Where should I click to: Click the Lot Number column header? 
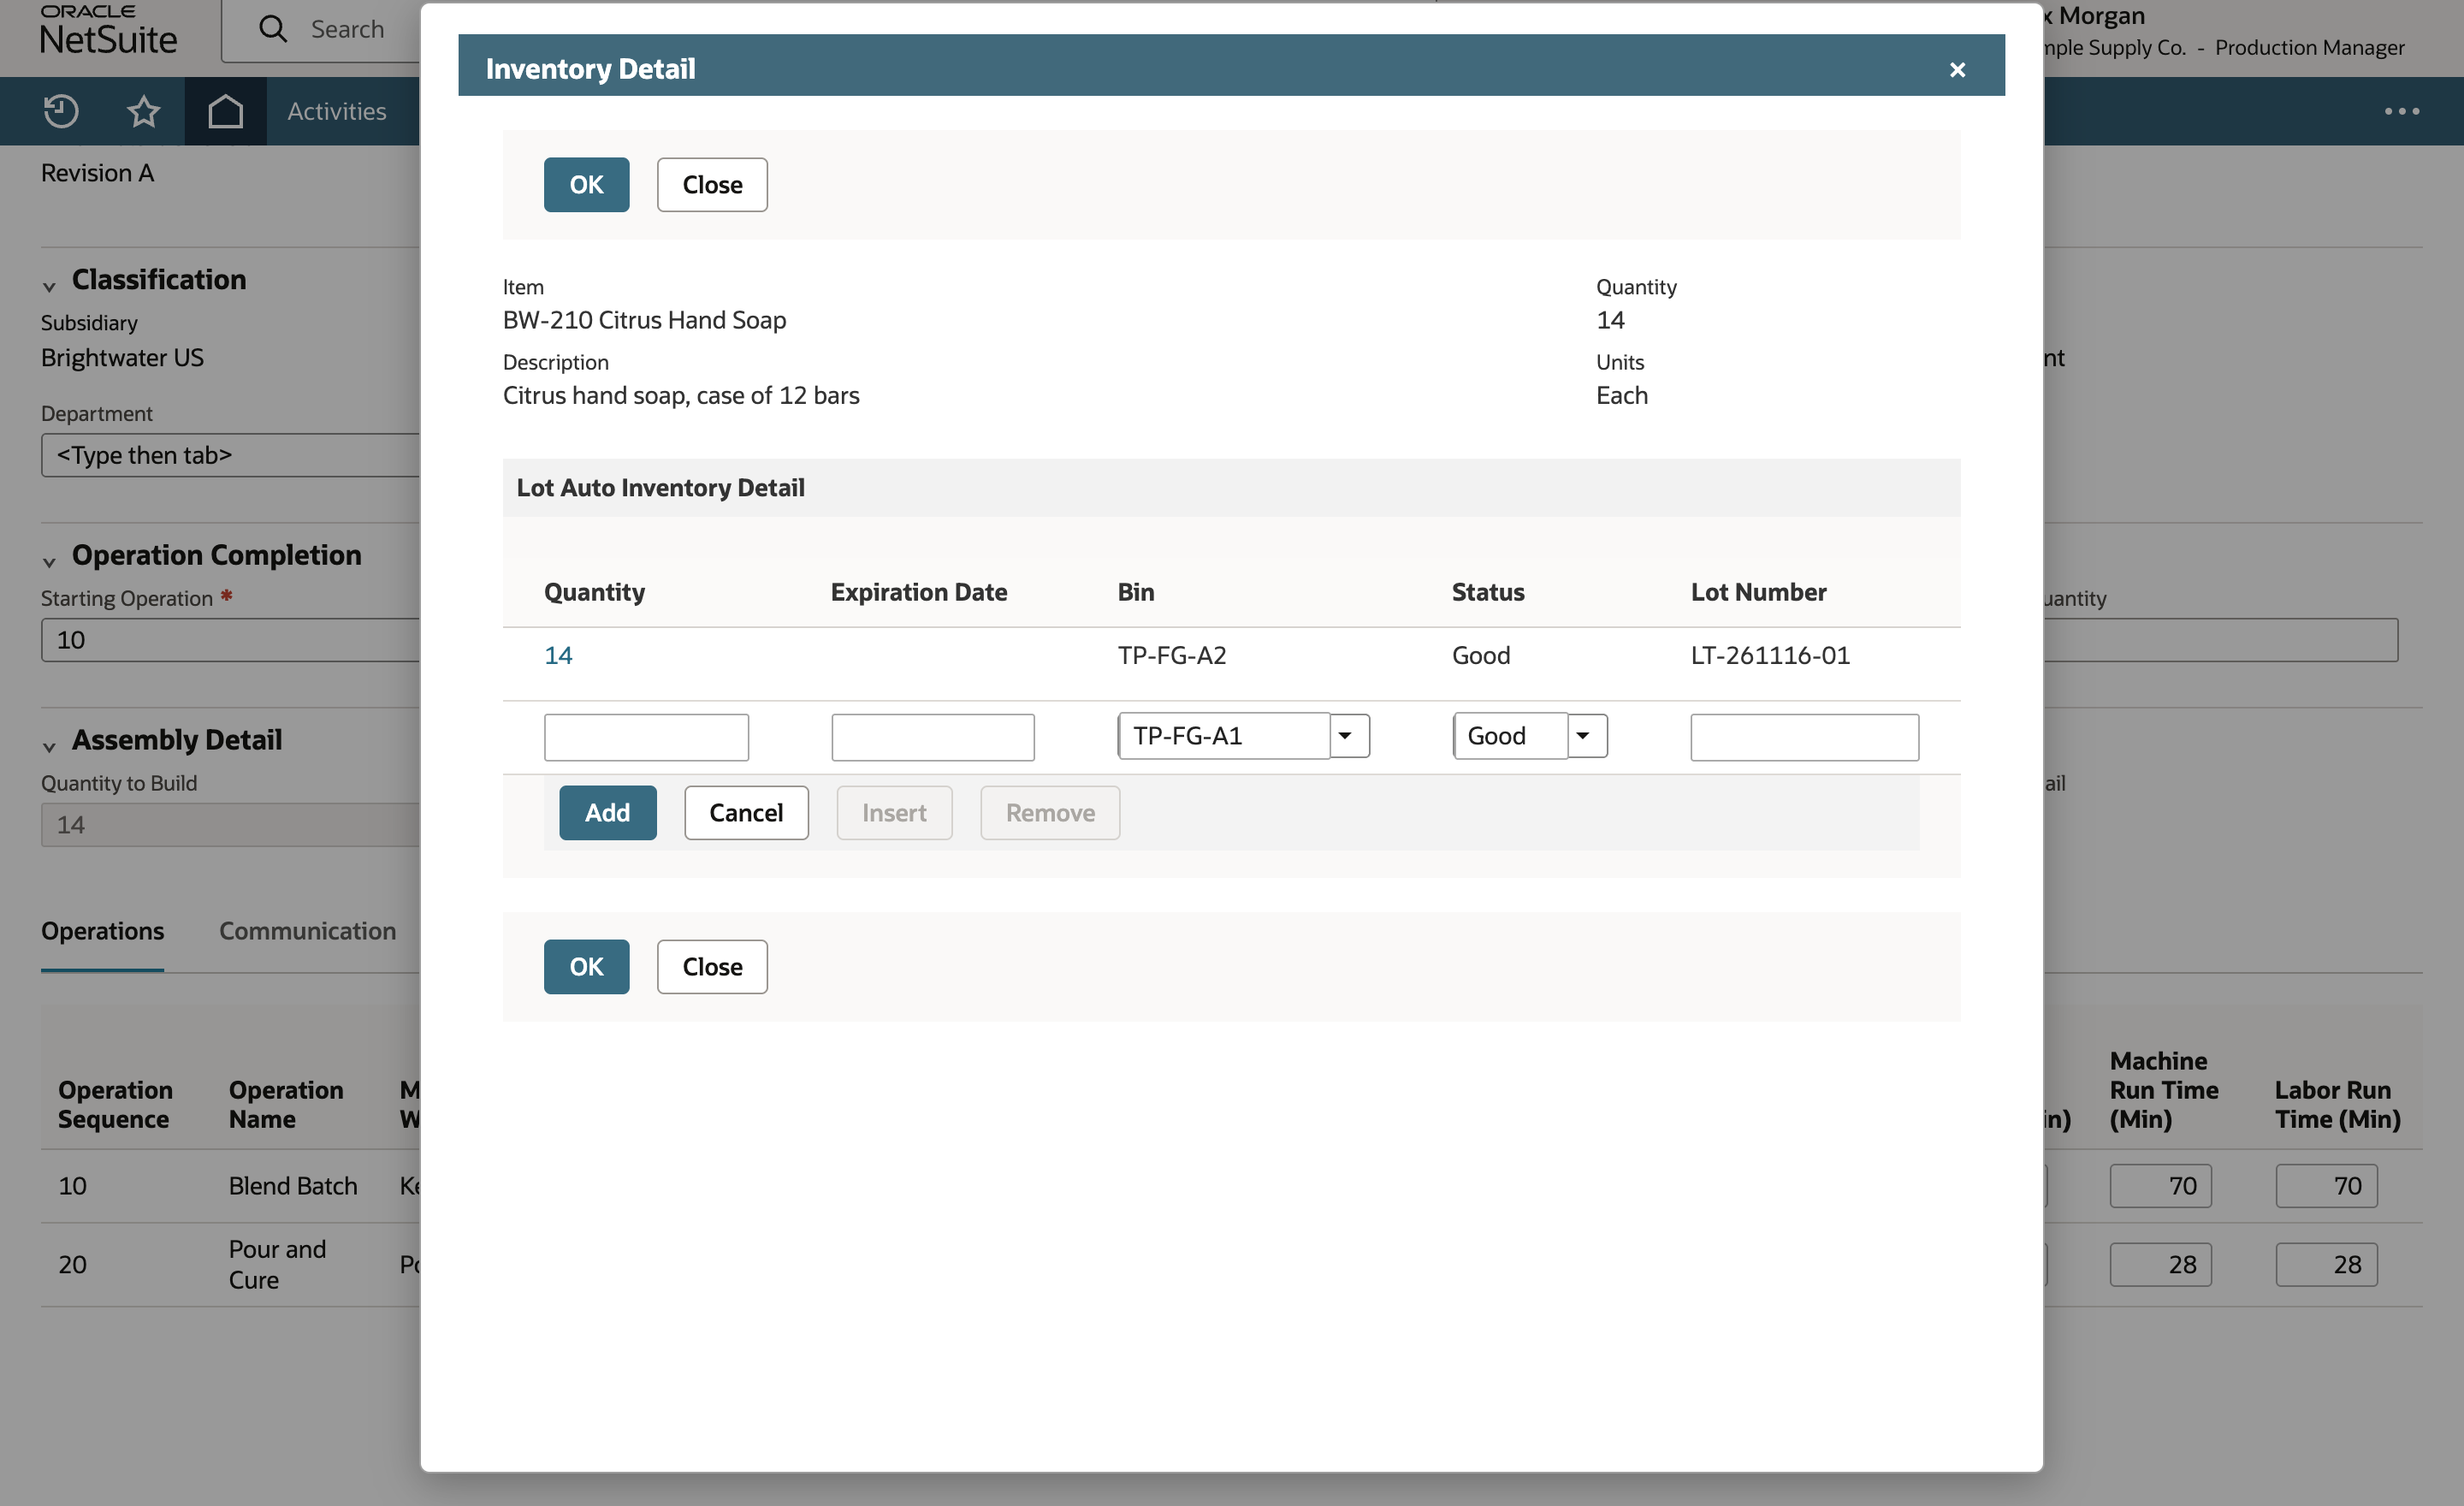tap(1758, 592)
